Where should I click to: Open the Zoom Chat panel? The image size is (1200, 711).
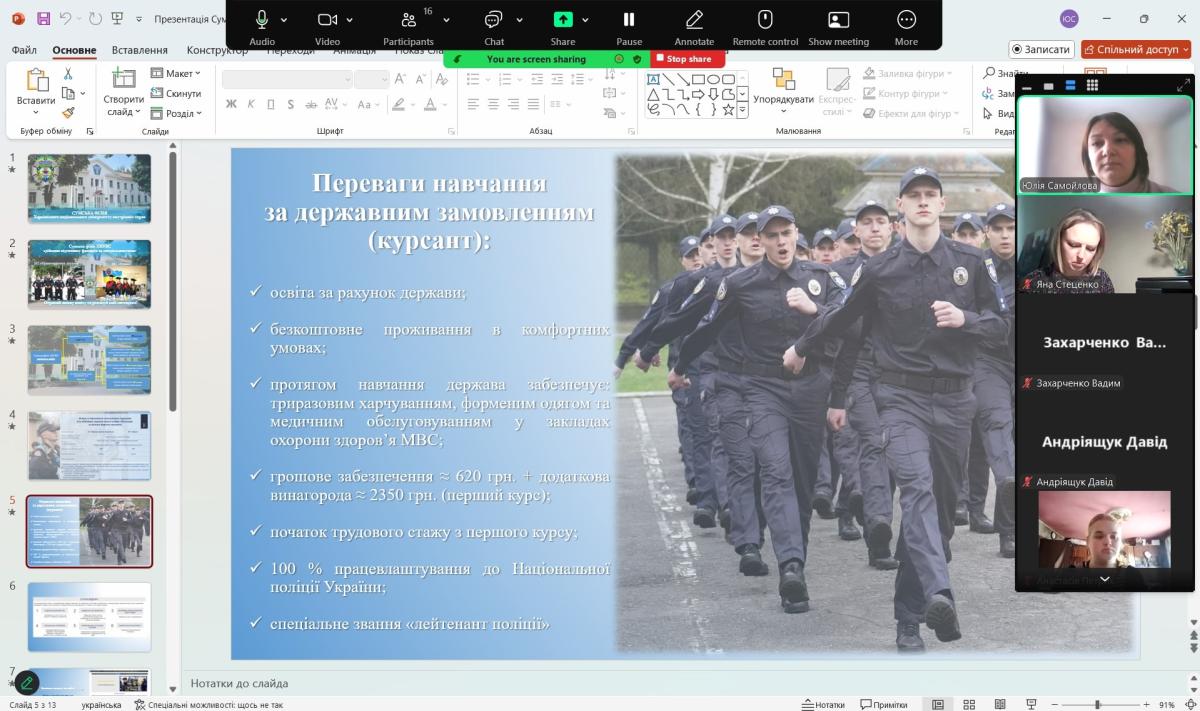pyautogui.click(x=494, y=20)
